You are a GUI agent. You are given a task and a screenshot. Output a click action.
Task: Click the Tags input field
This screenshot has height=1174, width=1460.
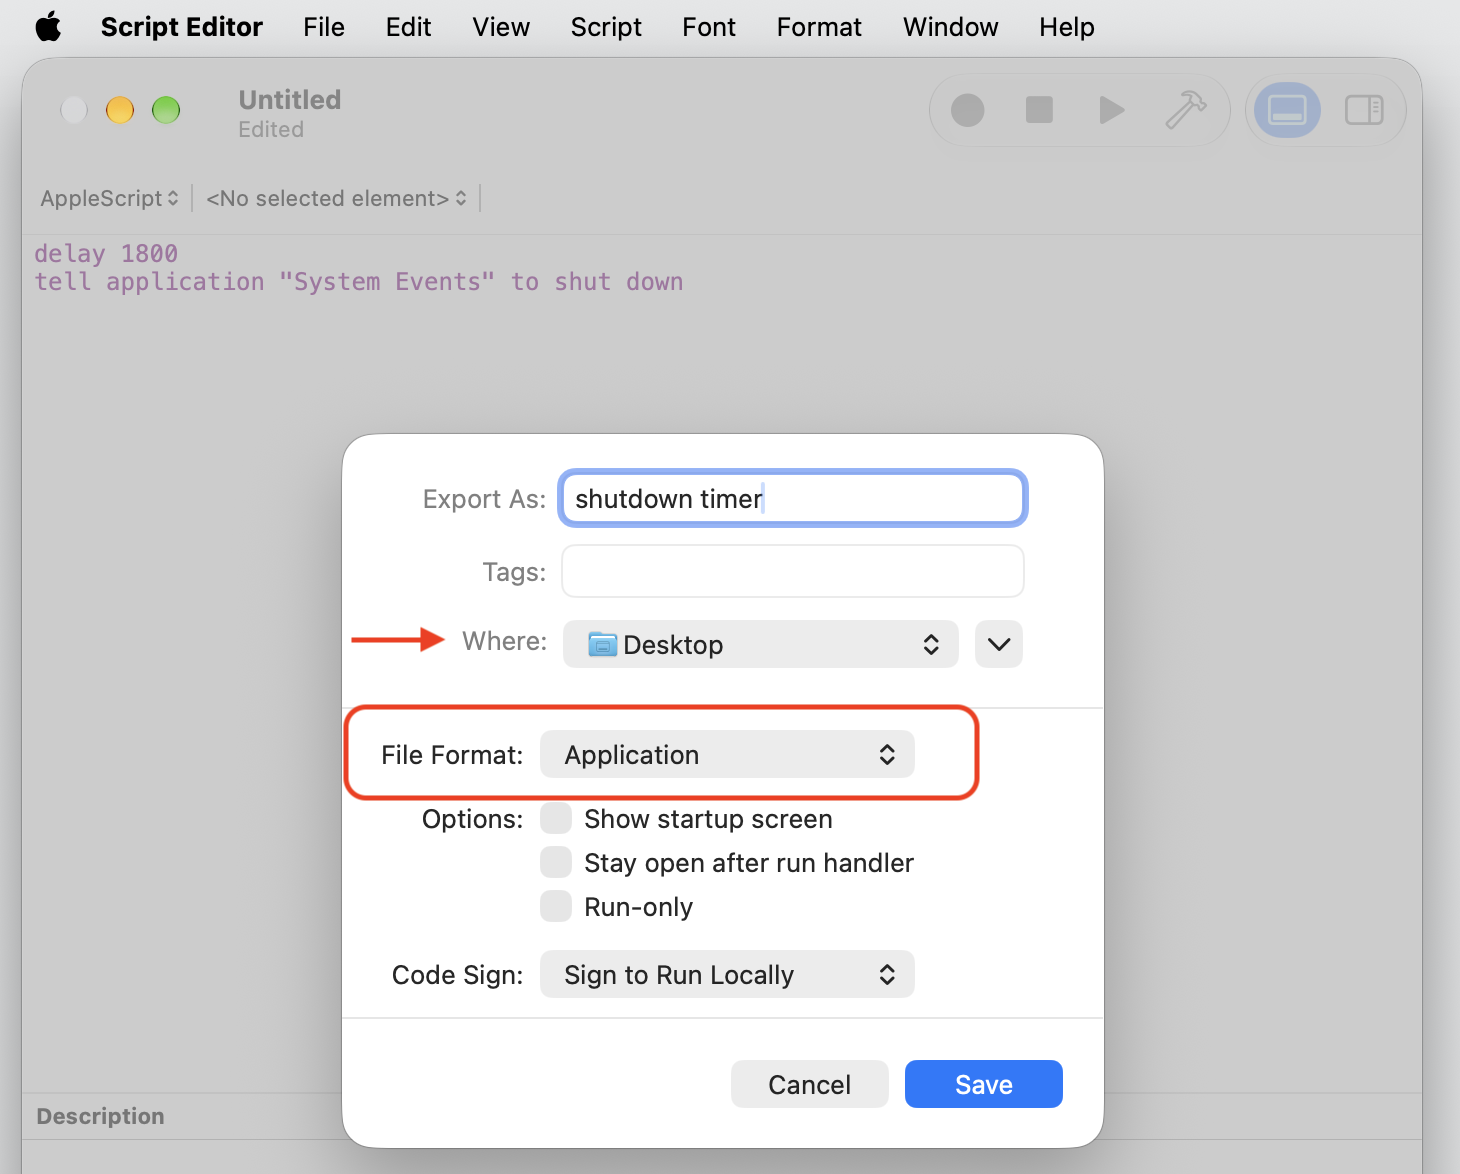[x=793, y=571]
